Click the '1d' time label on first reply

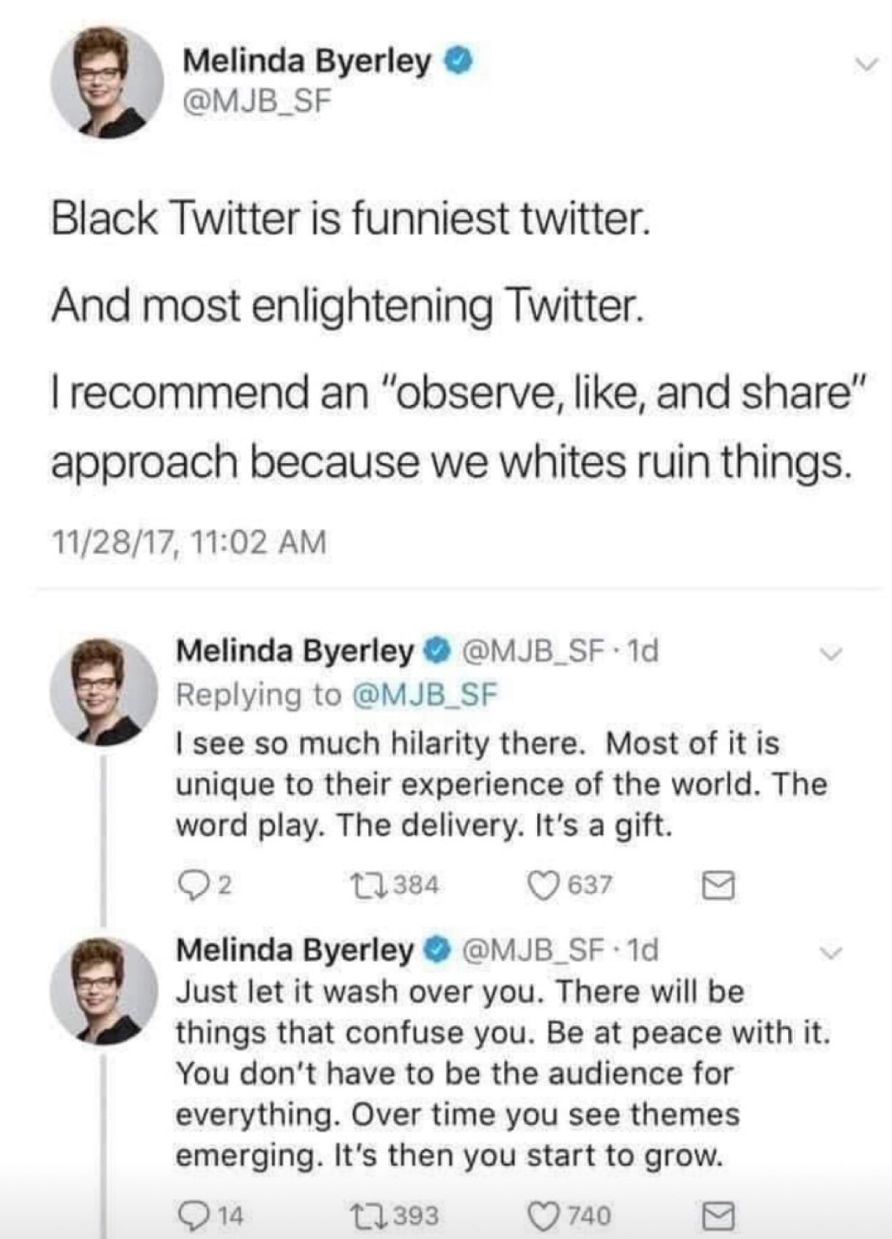(645, 654)
